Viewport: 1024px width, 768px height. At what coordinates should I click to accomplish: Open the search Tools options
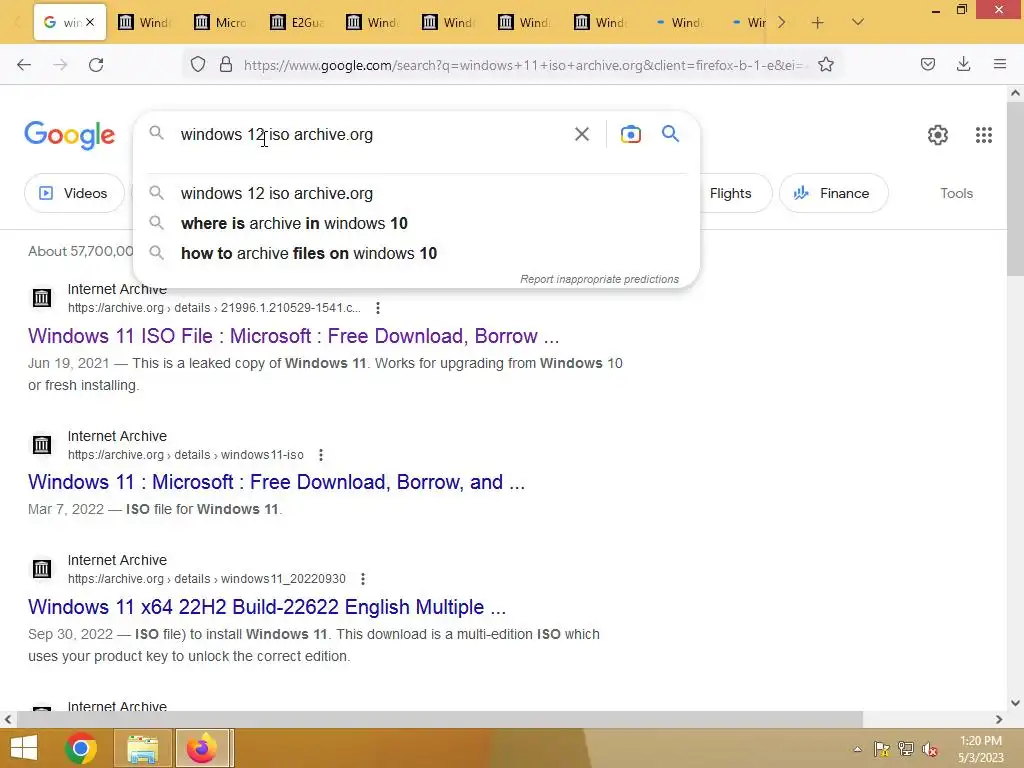click(956, 193)
